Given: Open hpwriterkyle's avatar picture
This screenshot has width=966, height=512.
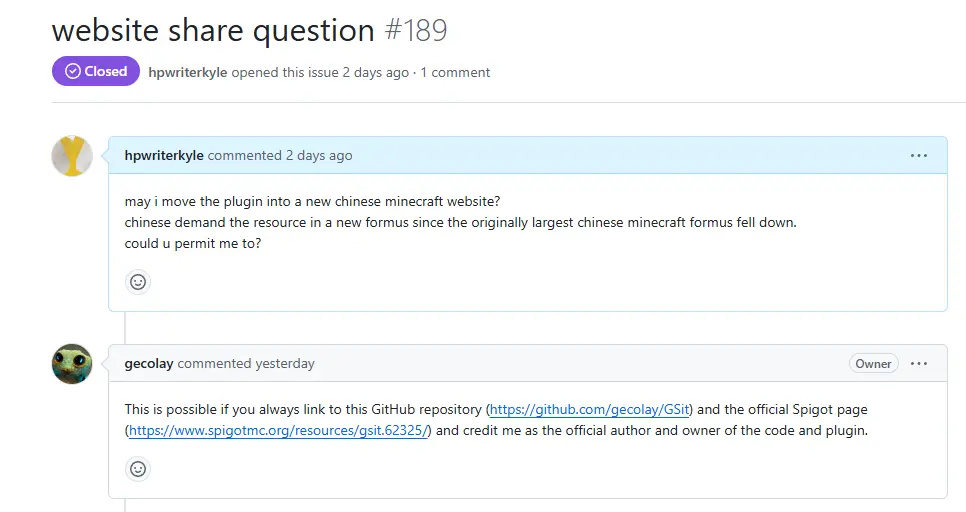Looking at the screenshot, I should (x=72, y=156).
